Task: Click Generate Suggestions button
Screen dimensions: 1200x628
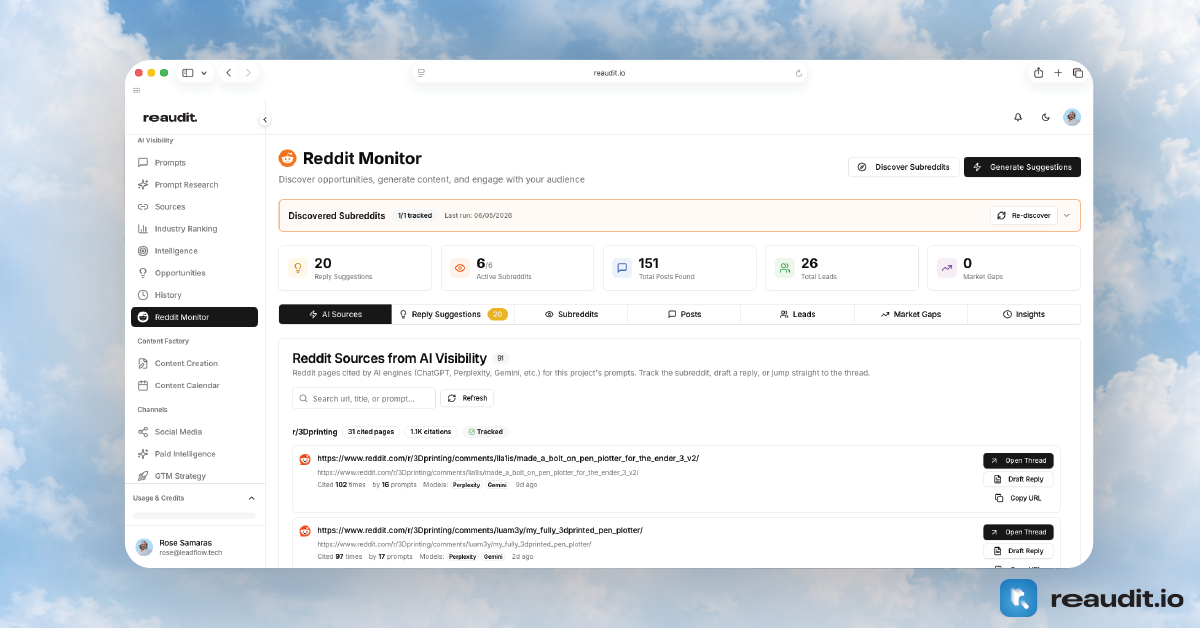Action: 1022,167
